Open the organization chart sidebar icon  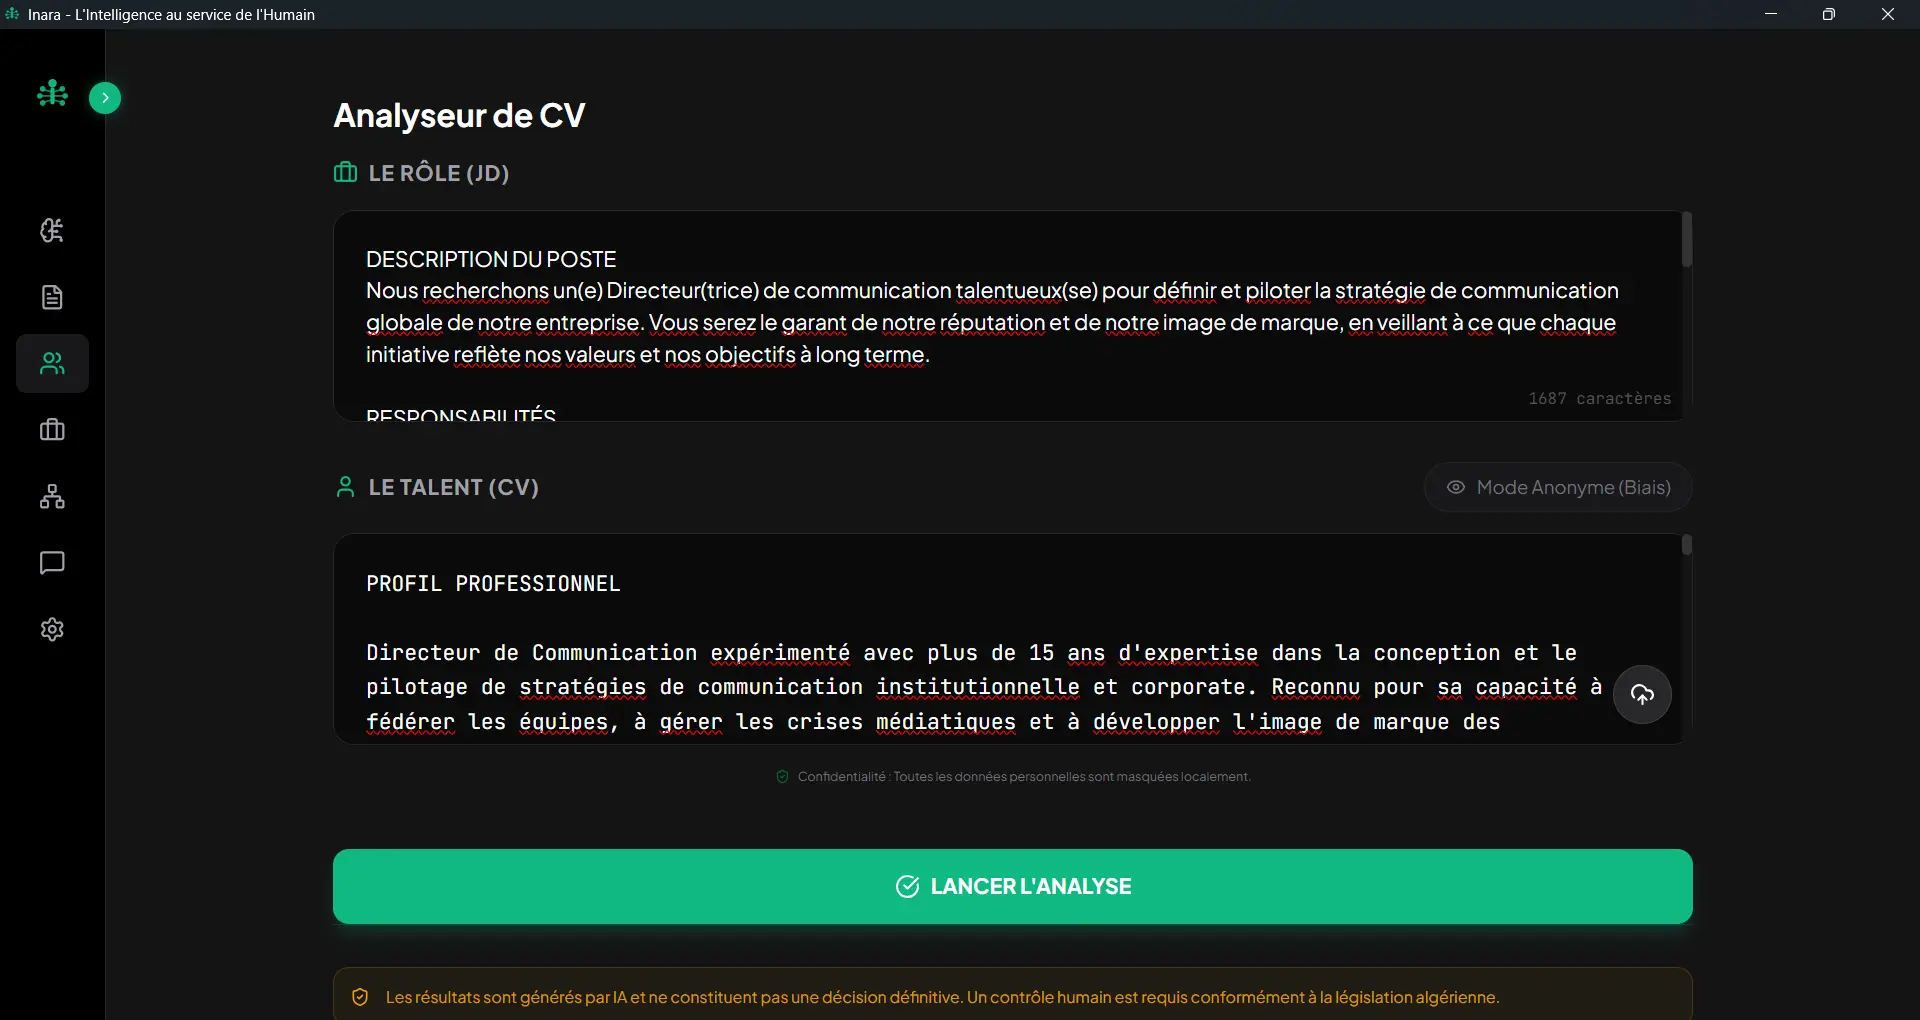(52, 497)
